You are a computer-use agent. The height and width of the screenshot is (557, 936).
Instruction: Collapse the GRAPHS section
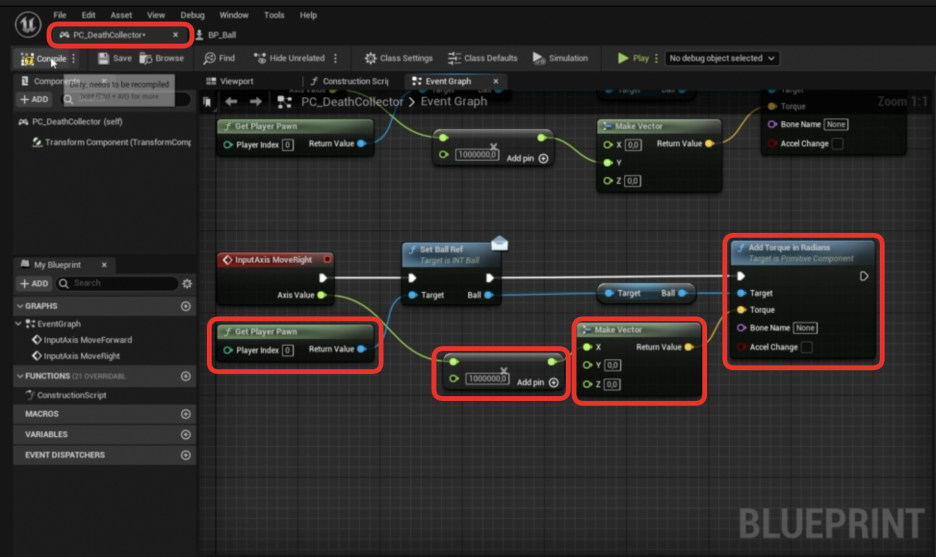tap(20, 306)
